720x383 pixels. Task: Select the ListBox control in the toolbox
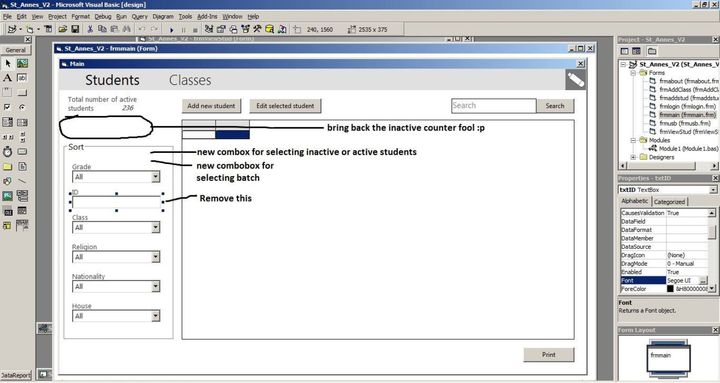pos(22,122)
